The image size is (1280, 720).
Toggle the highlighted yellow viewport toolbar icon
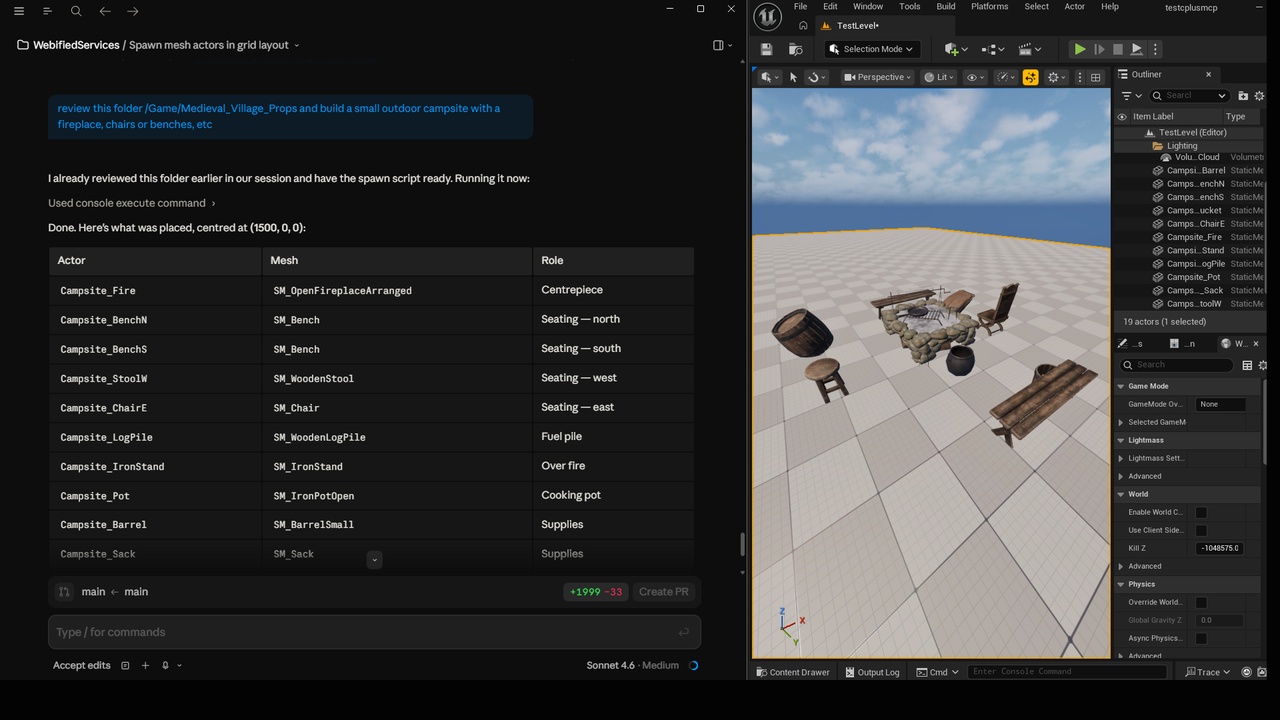pyautogui.click(x=1030, y=77)
